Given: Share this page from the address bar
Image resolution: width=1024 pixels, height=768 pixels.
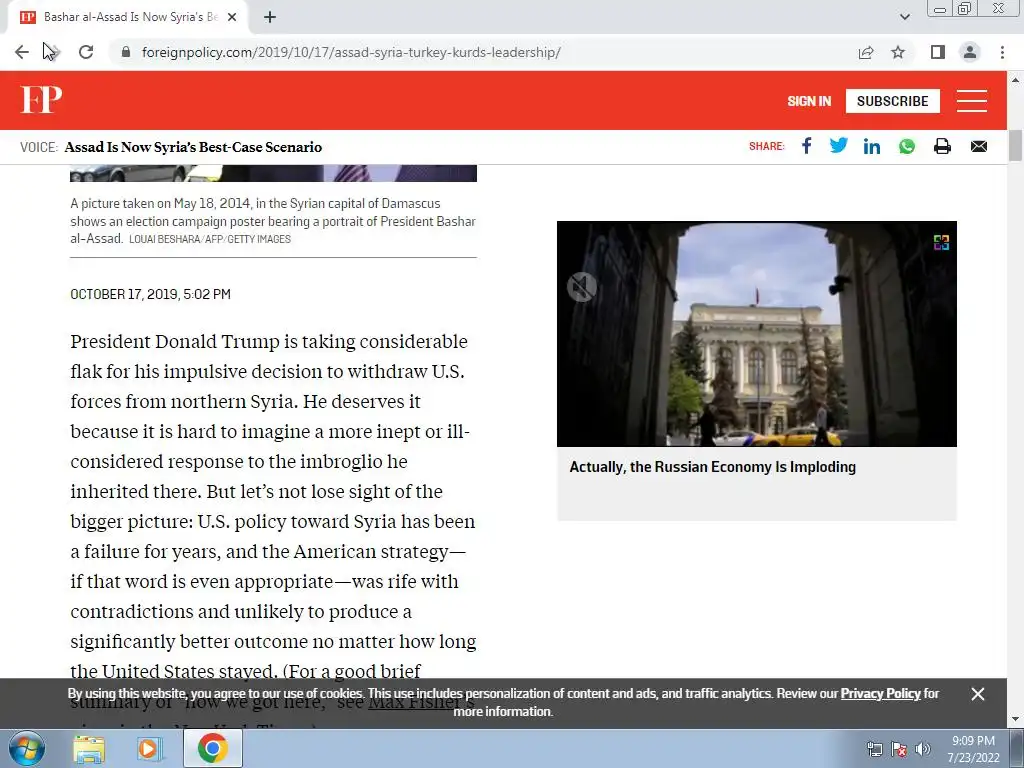Looking at the screenshot, I should point(866,52).
